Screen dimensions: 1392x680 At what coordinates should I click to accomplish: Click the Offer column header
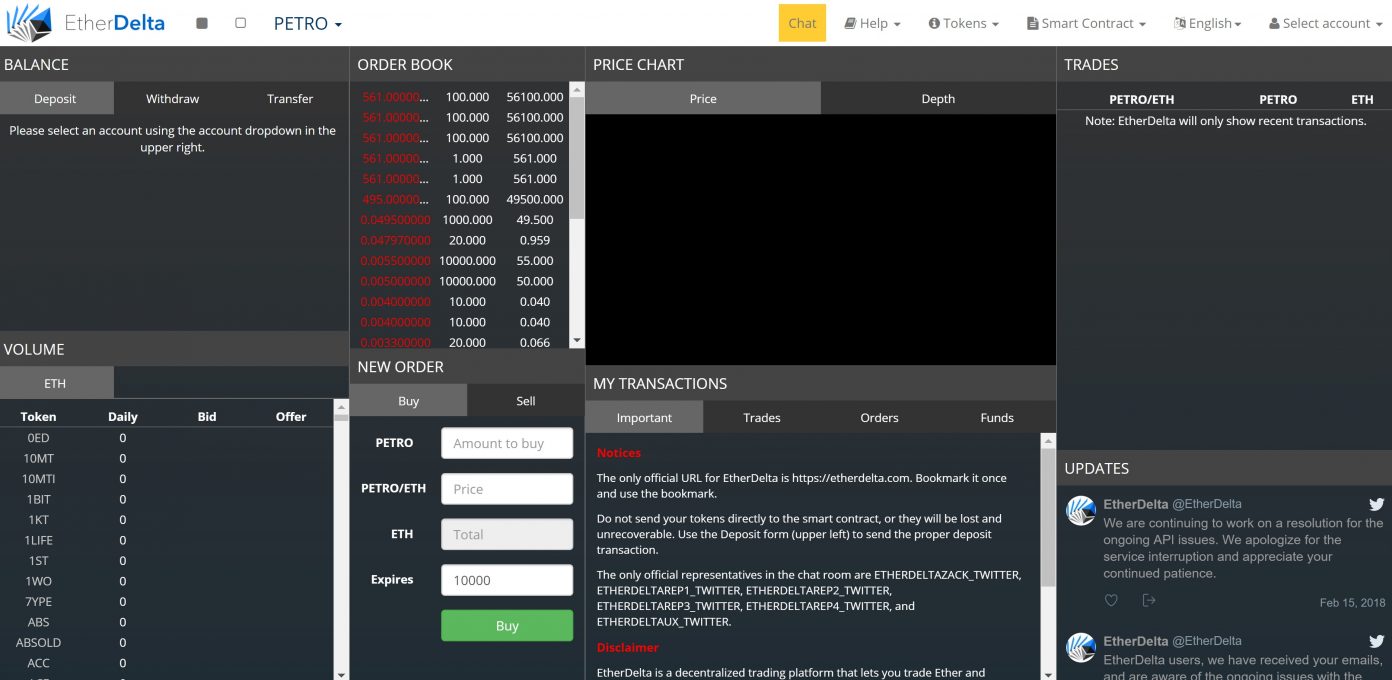click(291, 416)
